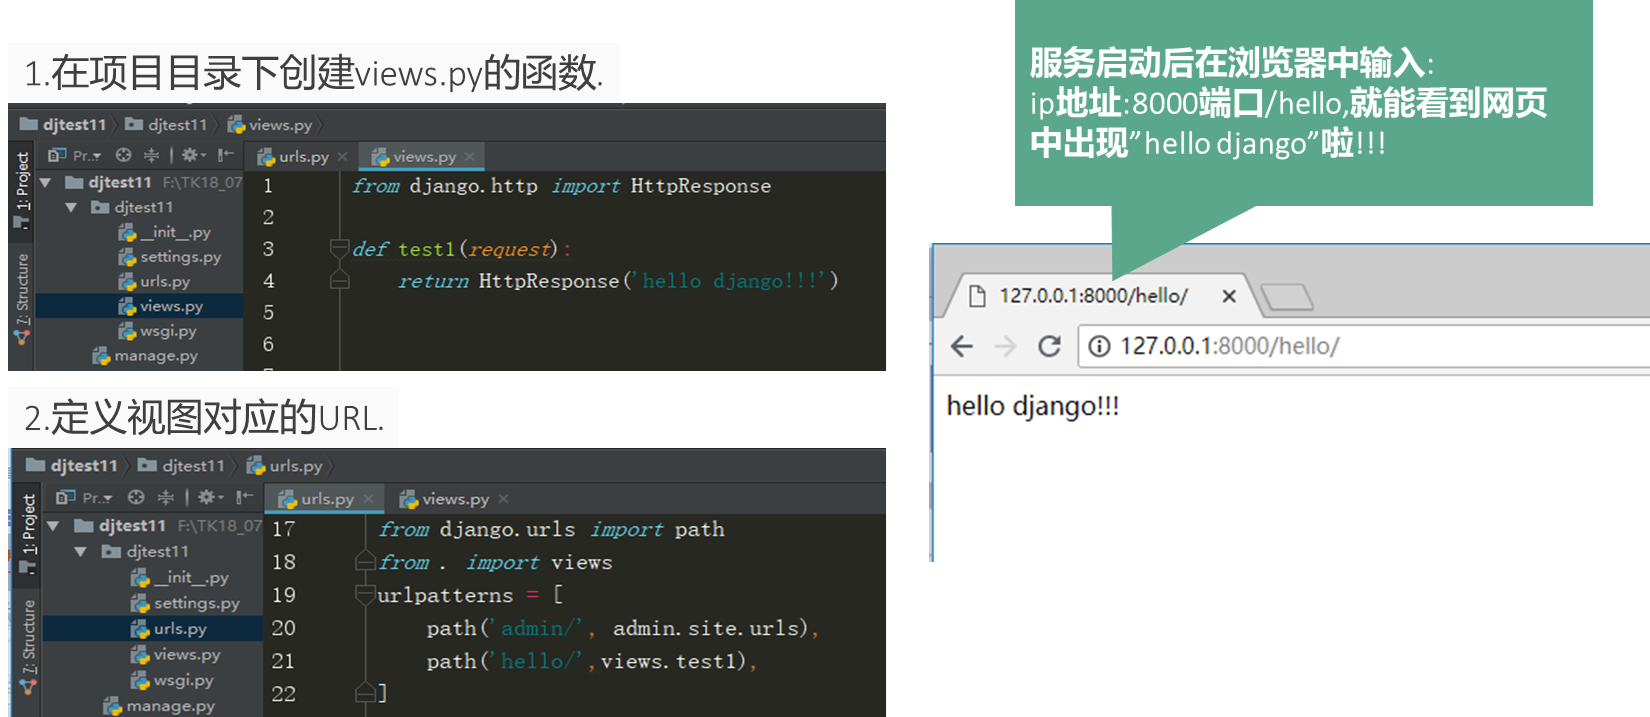
Task: Click the second djtest11 breadcrumb in the lower PyCharm
Action: click(182, 466)
